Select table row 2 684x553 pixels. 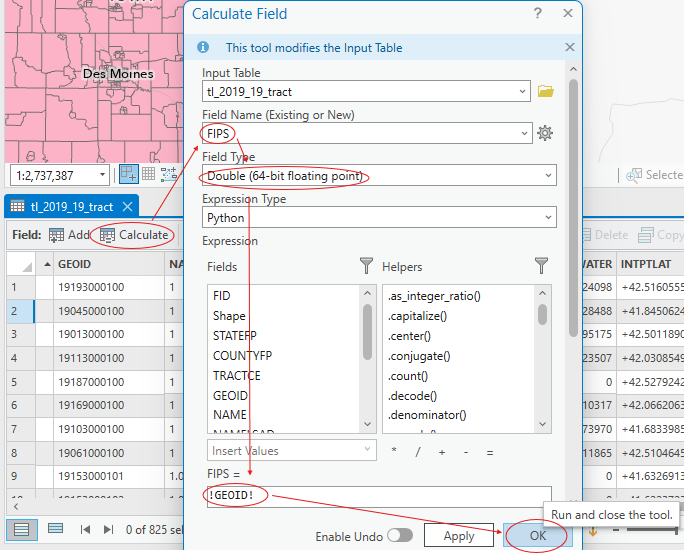pyautogui.click(x=20, y=311)
